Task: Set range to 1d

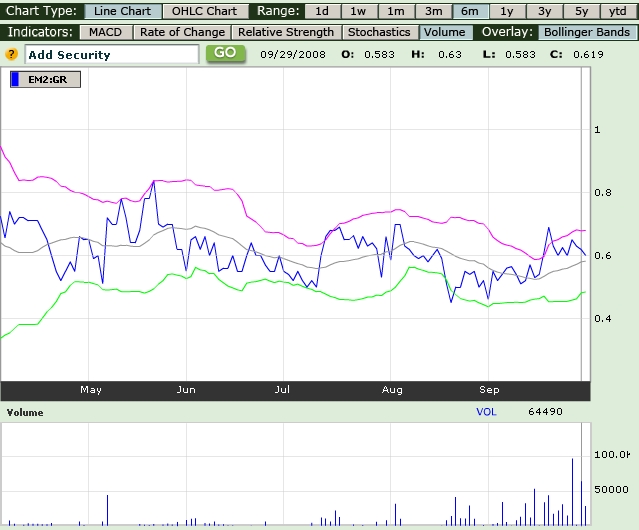Action: [x=321, y=11]
